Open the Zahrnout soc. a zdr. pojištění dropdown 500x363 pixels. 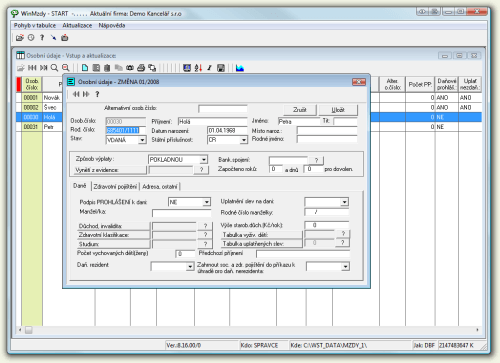tap(345, 266)
